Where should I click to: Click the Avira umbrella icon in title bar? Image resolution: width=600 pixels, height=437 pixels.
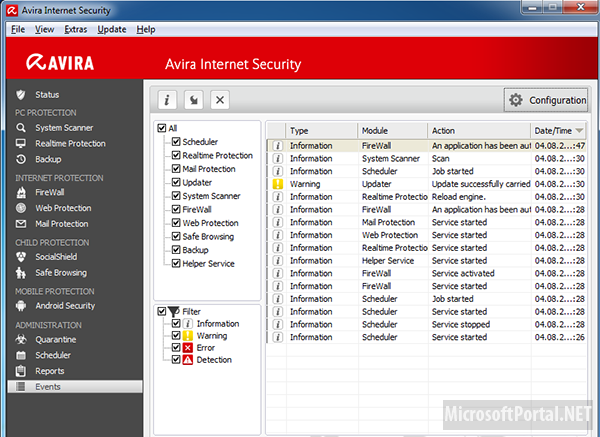tap(12, 10)
